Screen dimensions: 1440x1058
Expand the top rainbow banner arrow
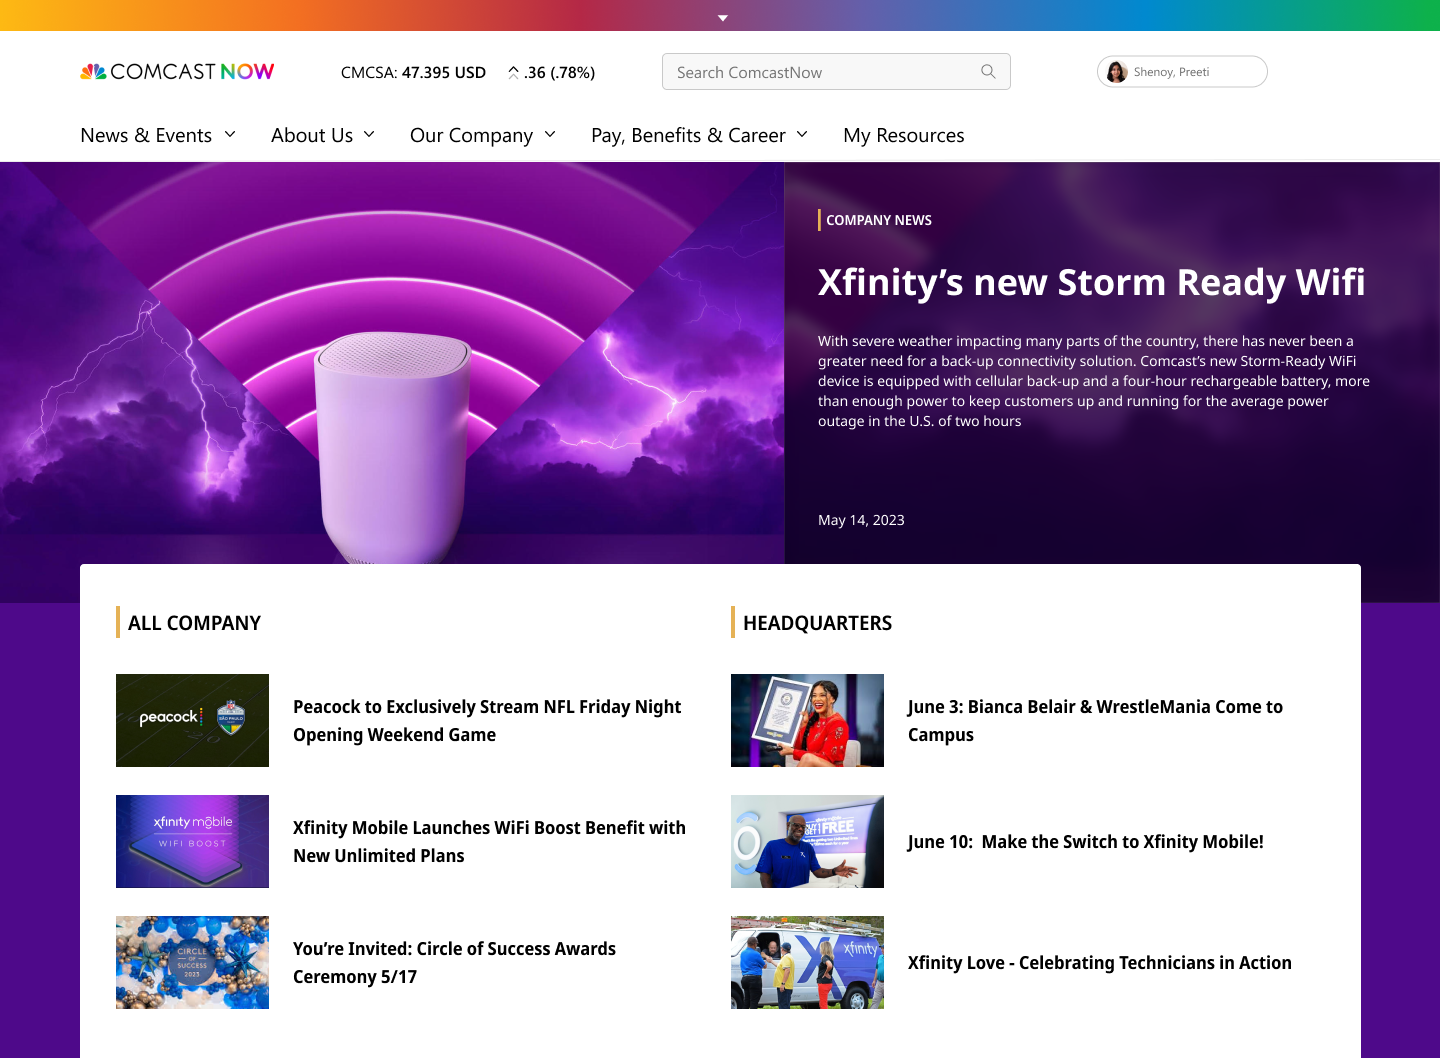(722, 18)
